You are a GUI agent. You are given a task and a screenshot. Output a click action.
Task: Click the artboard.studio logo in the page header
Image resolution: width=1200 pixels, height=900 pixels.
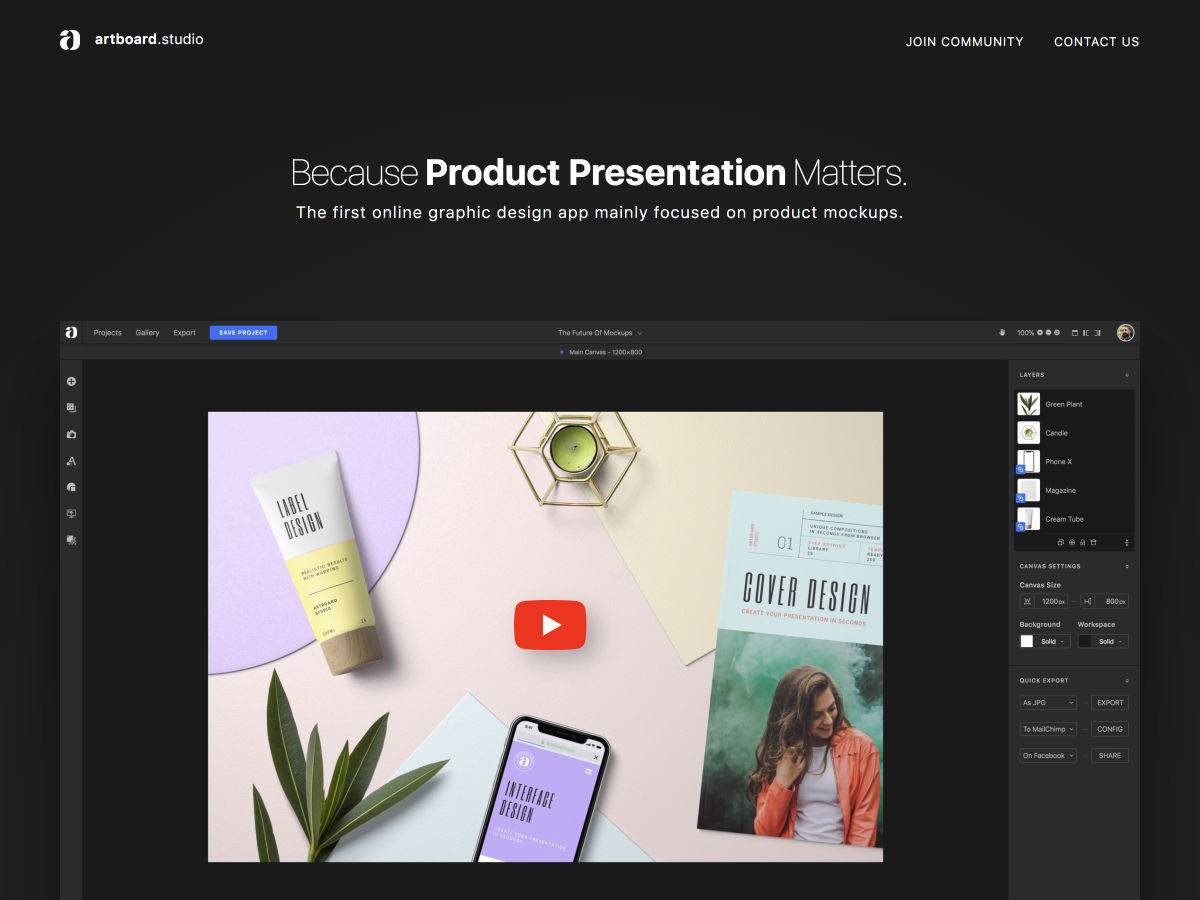tap(131, 40)
